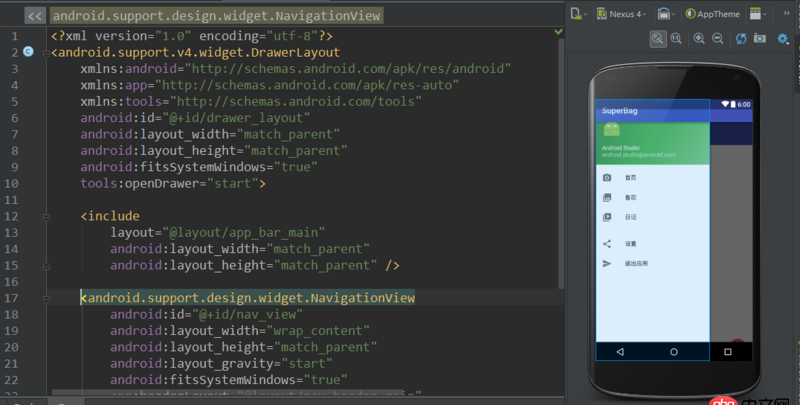The image size is (800, 405).
Task: Click the send icon in drawer preview
Action: point(607,264)
